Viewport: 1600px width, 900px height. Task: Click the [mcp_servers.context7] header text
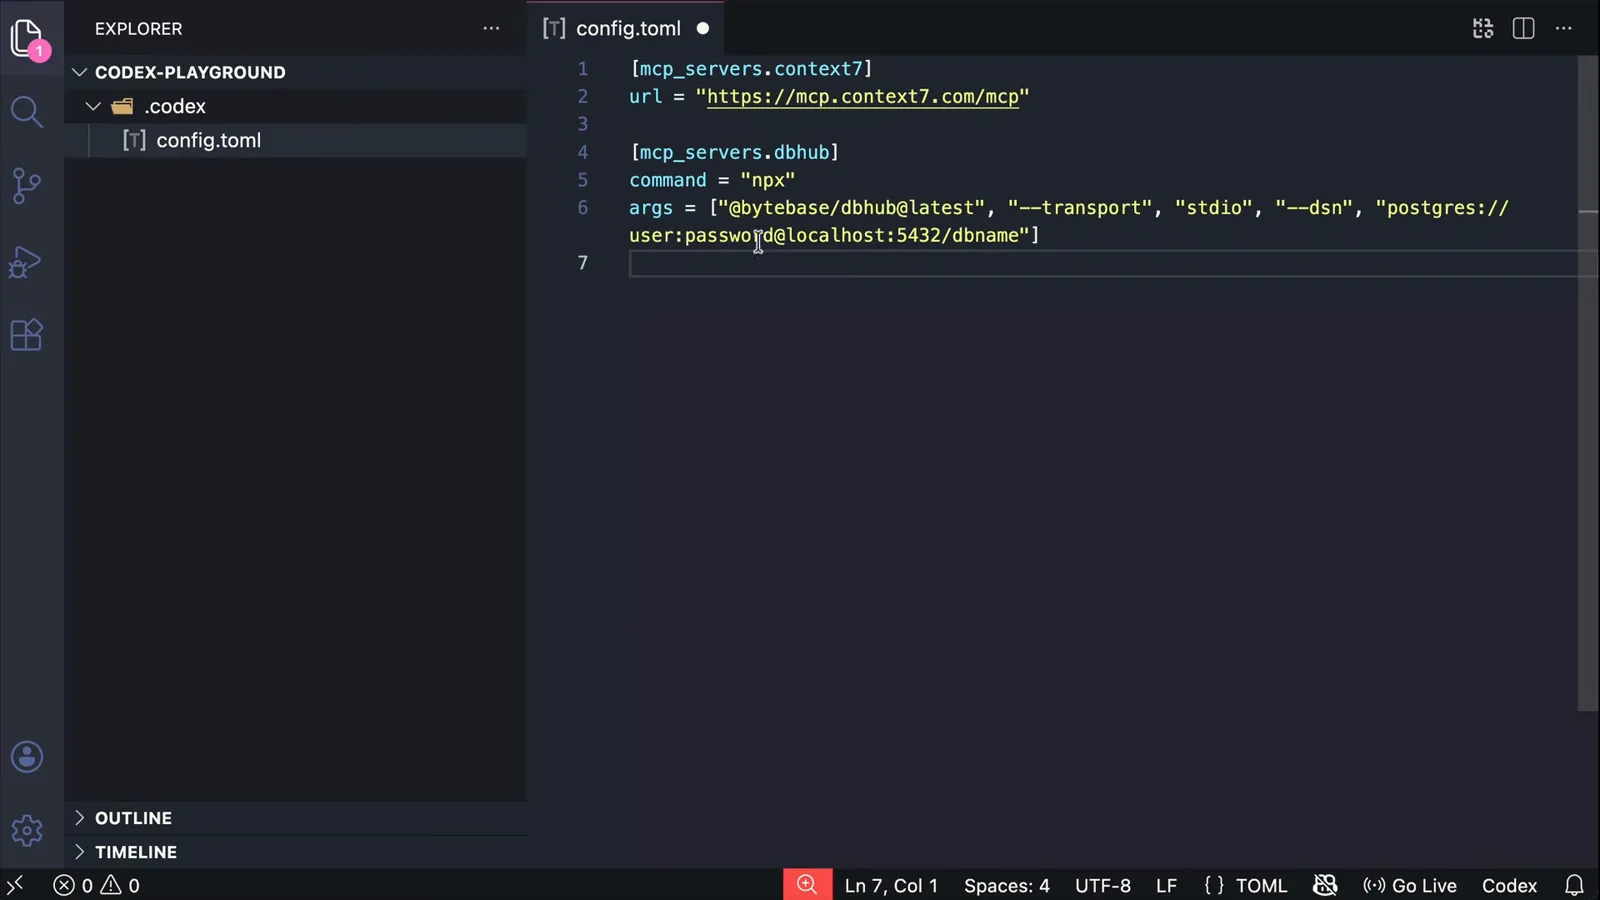click(751, 69)
